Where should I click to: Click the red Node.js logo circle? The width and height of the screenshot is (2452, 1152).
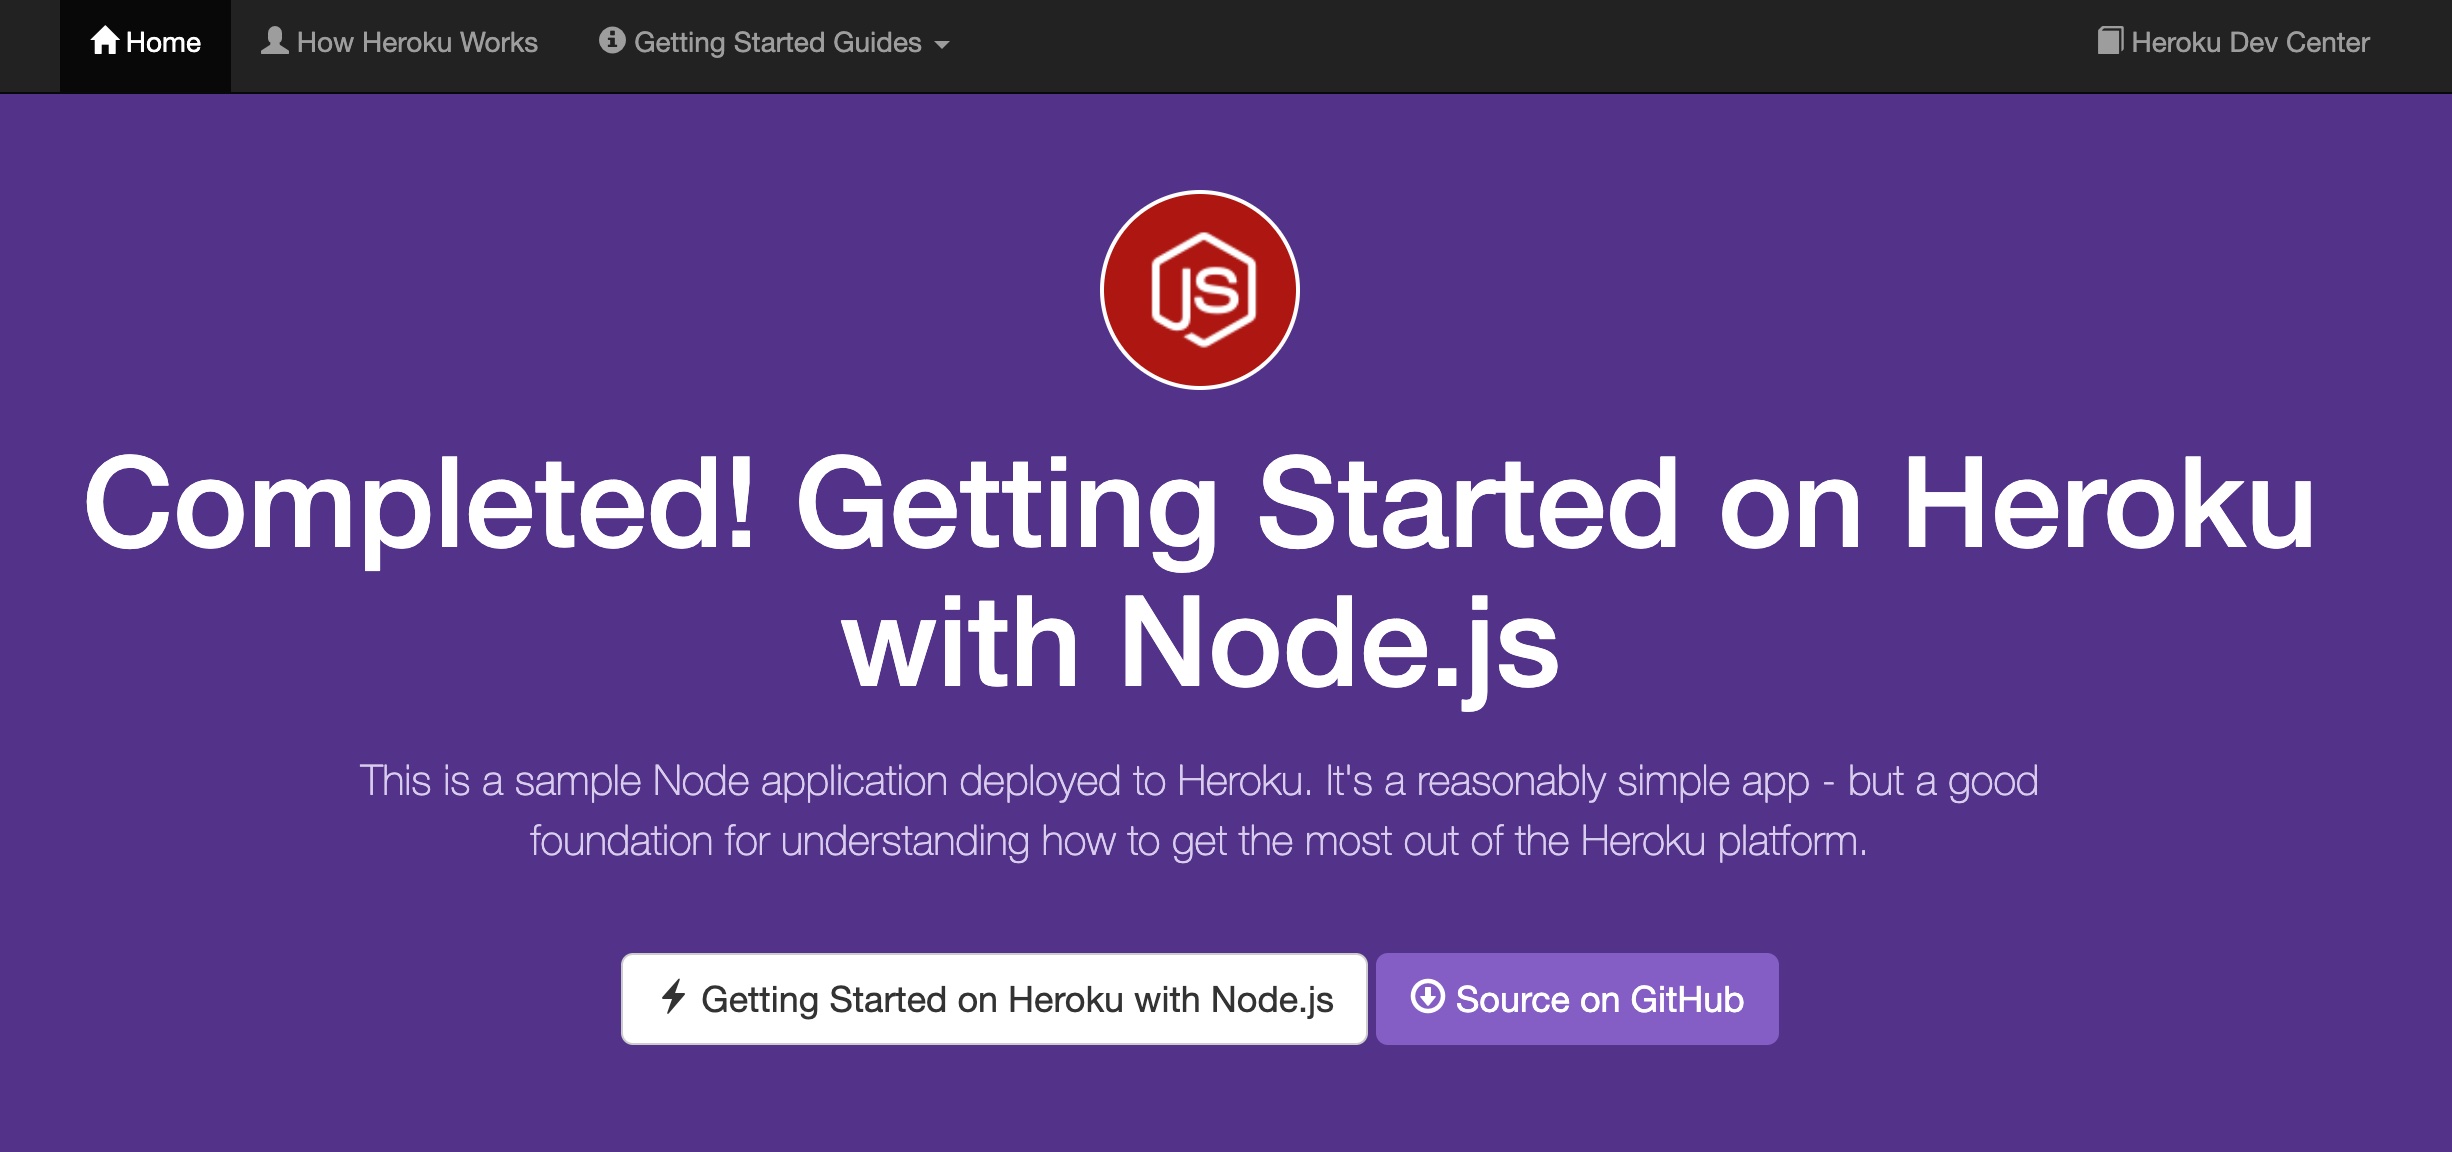(1200, 290)
